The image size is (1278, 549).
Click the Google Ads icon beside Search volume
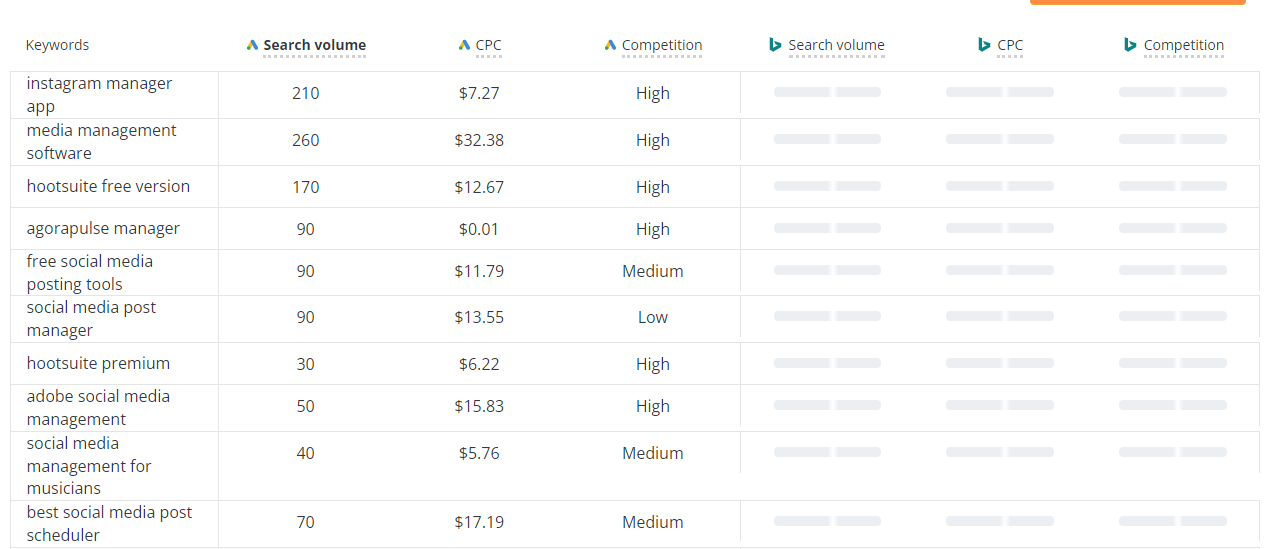click(x=252, y=45)
